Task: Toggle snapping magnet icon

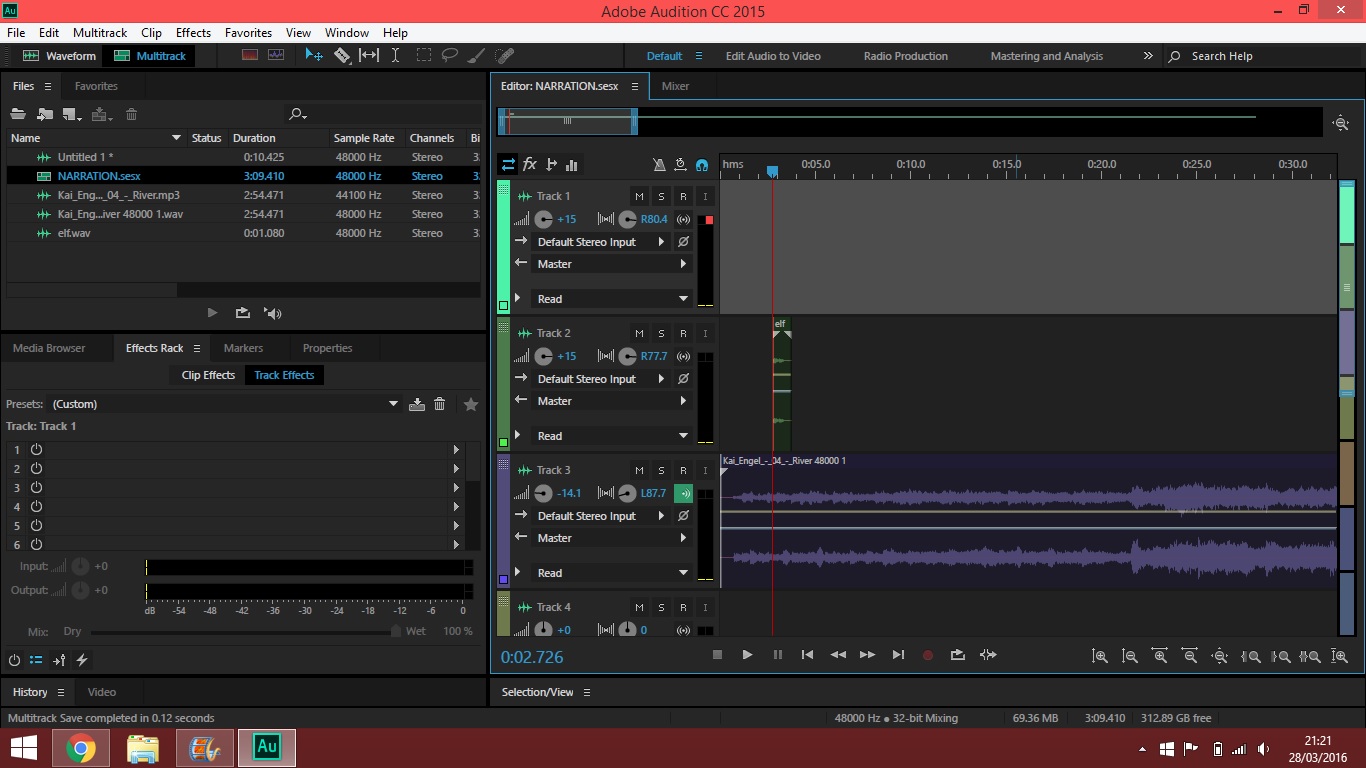Action: (702, 164)
